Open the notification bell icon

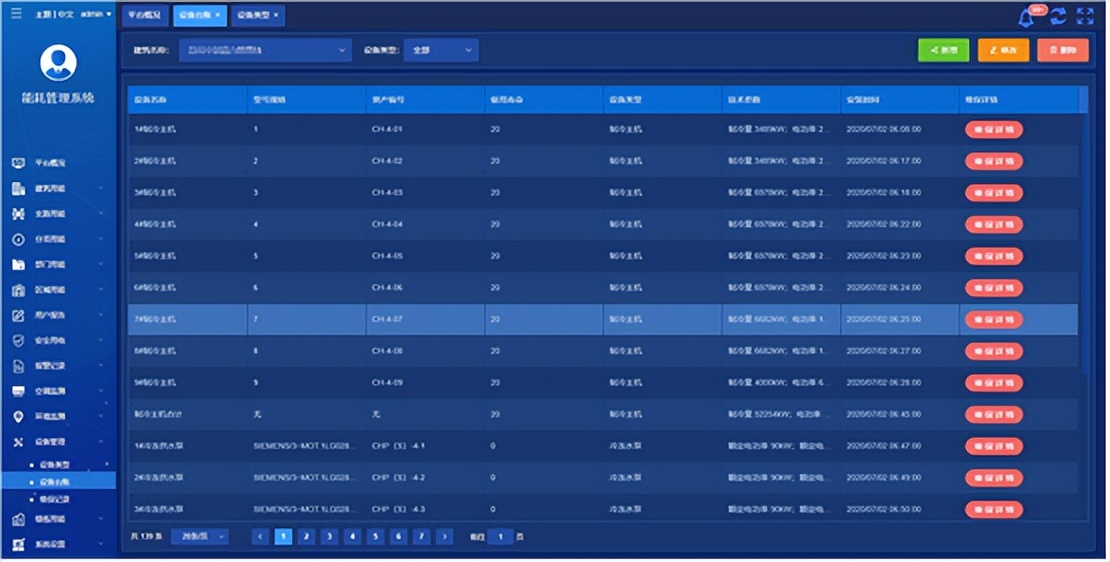tap(1026, 17)
